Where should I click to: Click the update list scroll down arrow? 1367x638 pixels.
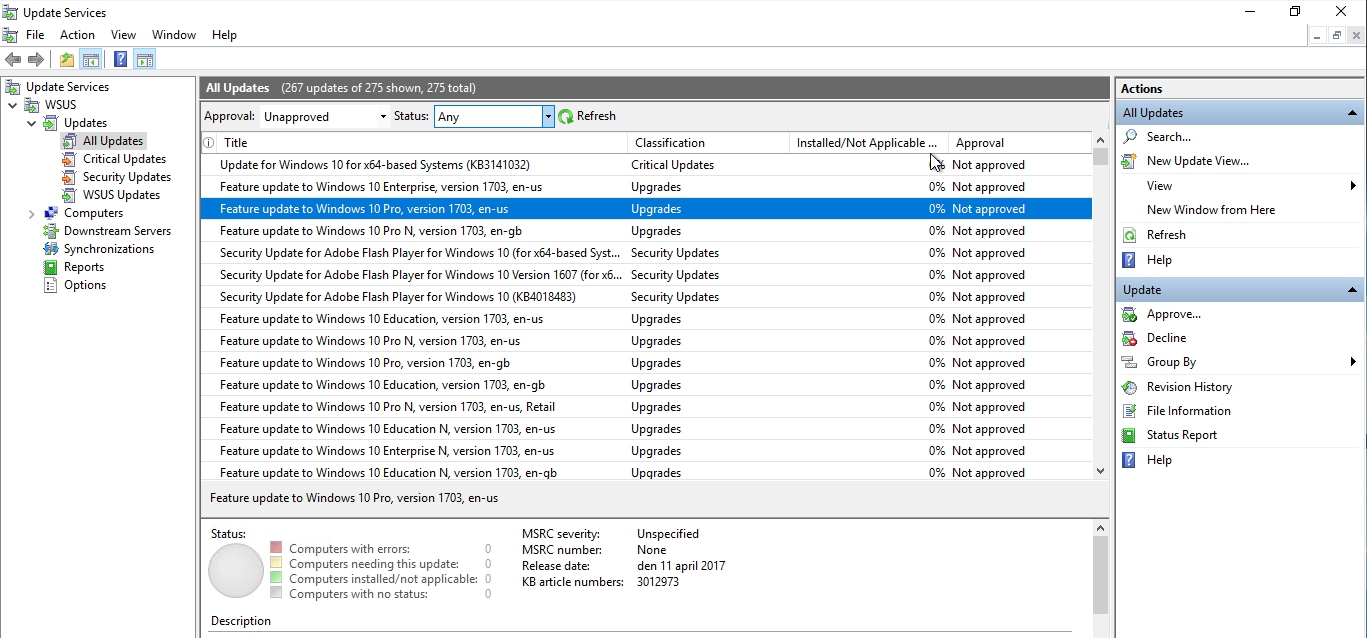(x=1100, y=471)
